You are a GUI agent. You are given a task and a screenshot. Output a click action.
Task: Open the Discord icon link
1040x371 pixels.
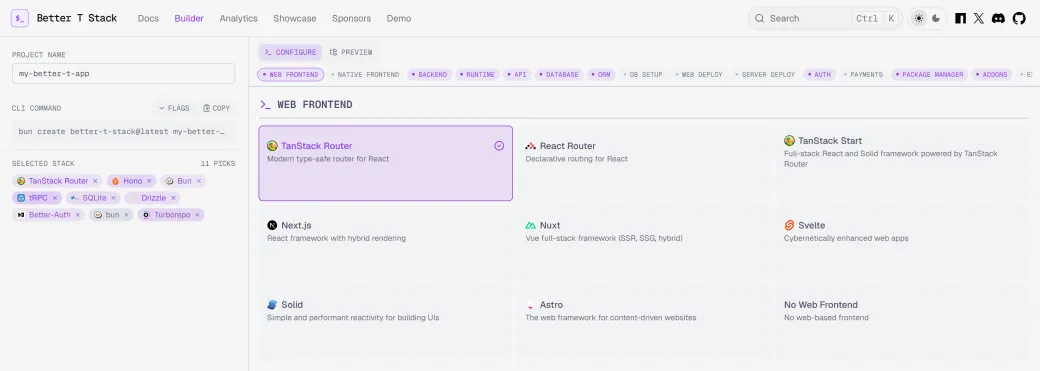(998, 19)
